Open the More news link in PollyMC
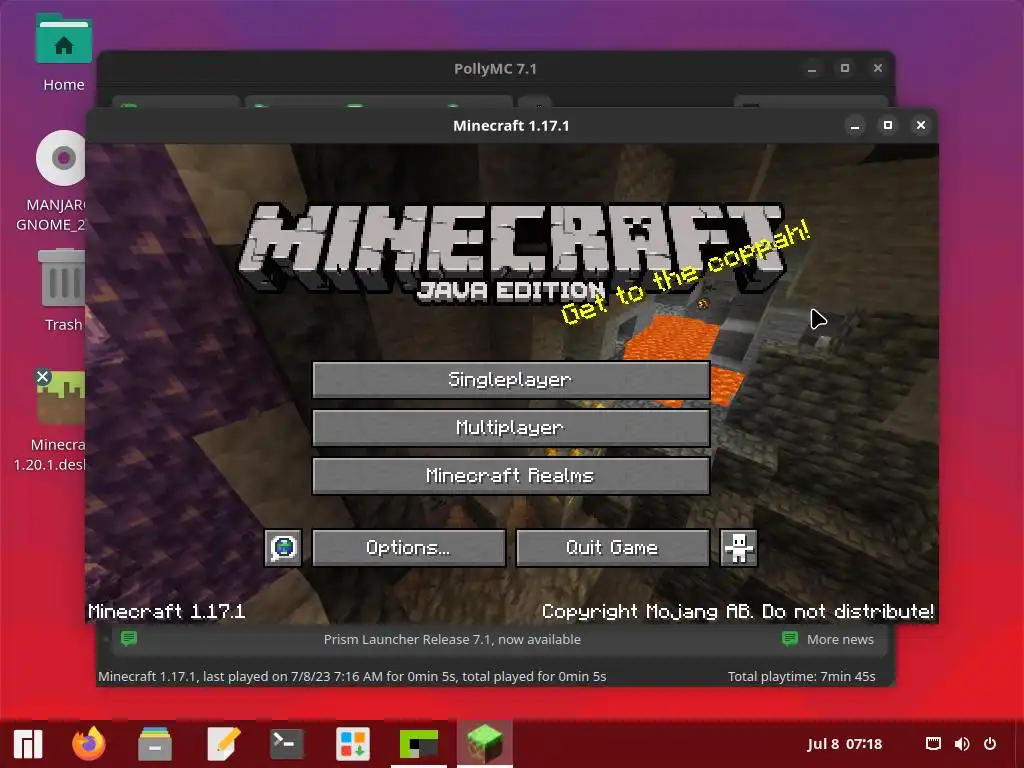The width and height of the screenshot is (1024, 768). pyautogui.click(x=840, y=639)
